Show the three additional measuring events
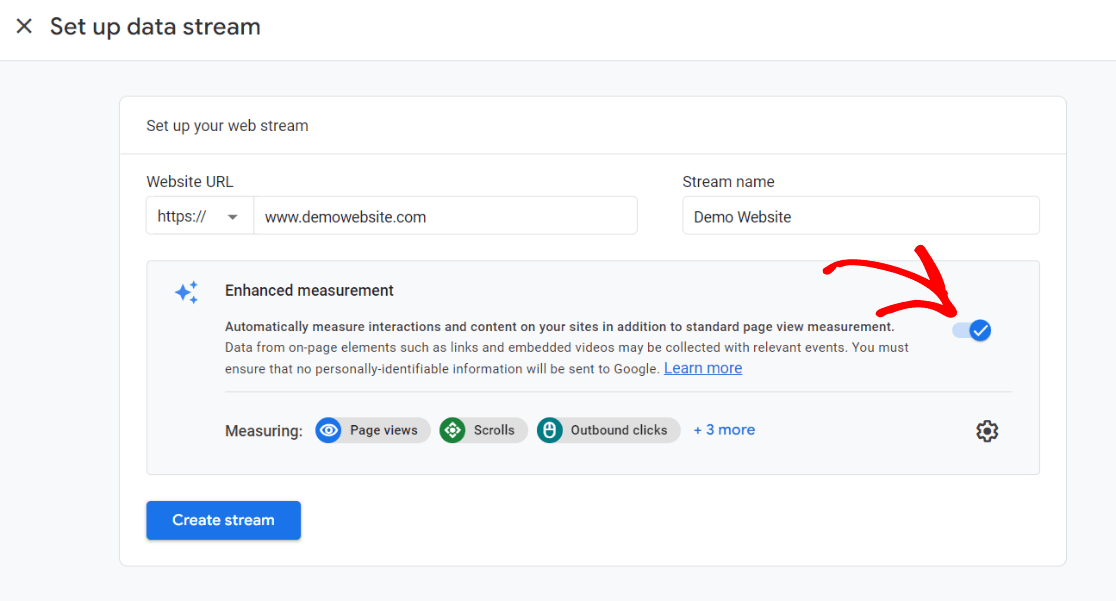The height and width of the screenshot is (601, 1116). click(724, 429)
